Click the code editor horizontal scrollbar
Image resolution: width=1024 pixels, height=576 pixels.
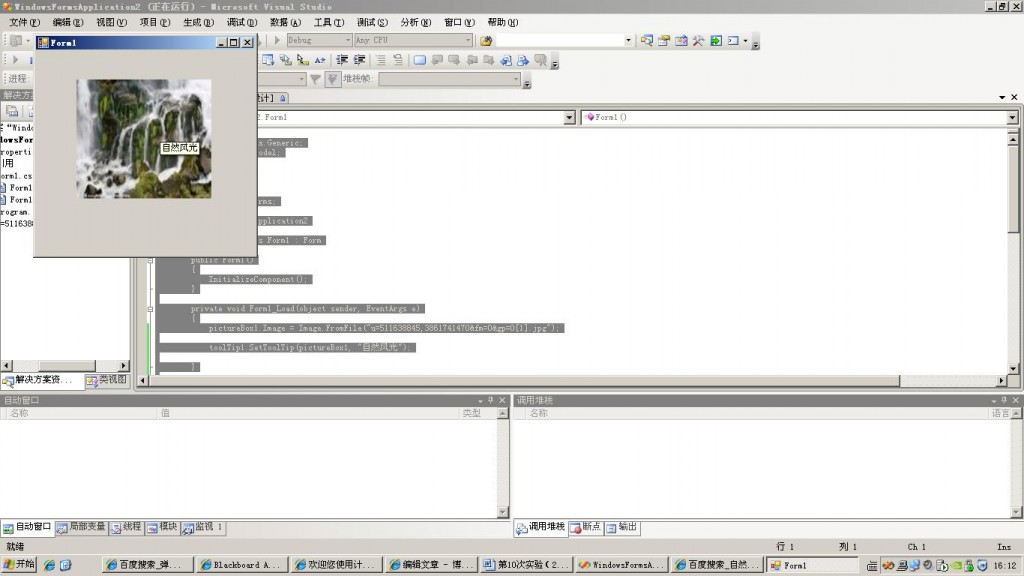pyautogui.click(x=572, y=380)
